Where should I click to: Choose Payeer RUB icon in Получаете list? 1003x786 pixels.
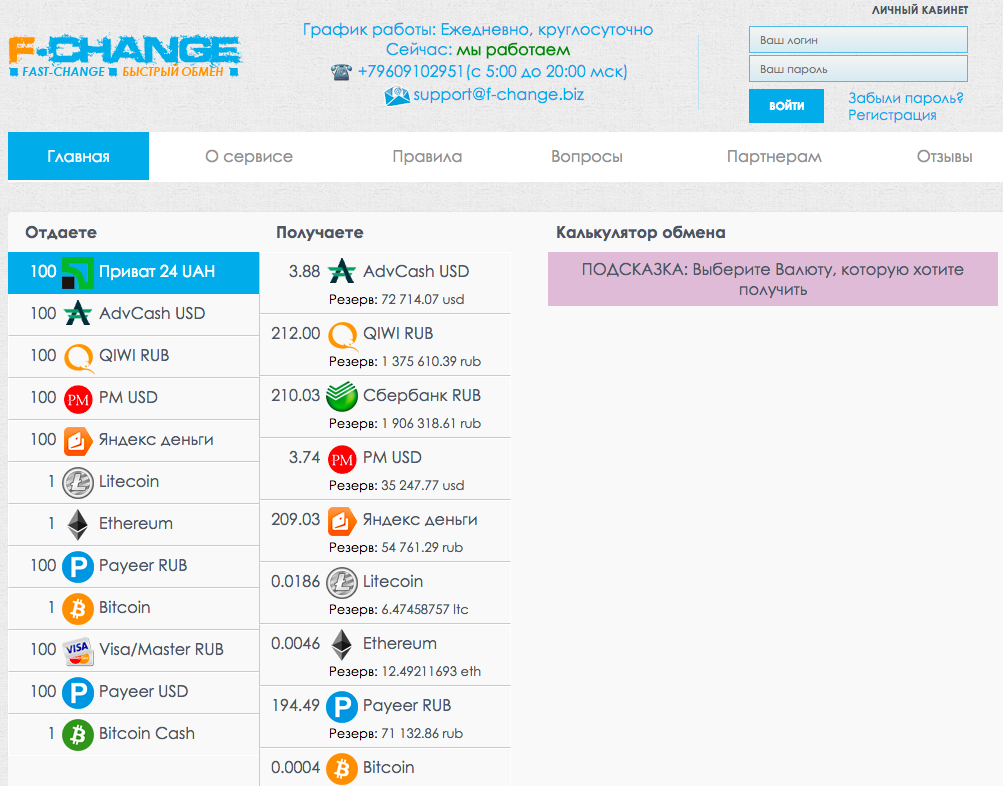point(342,707)
